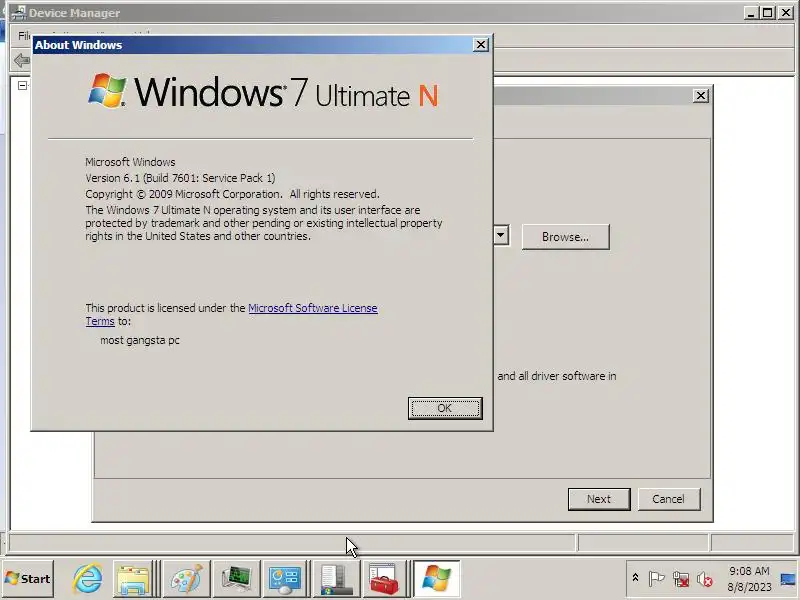Click Next in the driver wizard

coord(599,499)
